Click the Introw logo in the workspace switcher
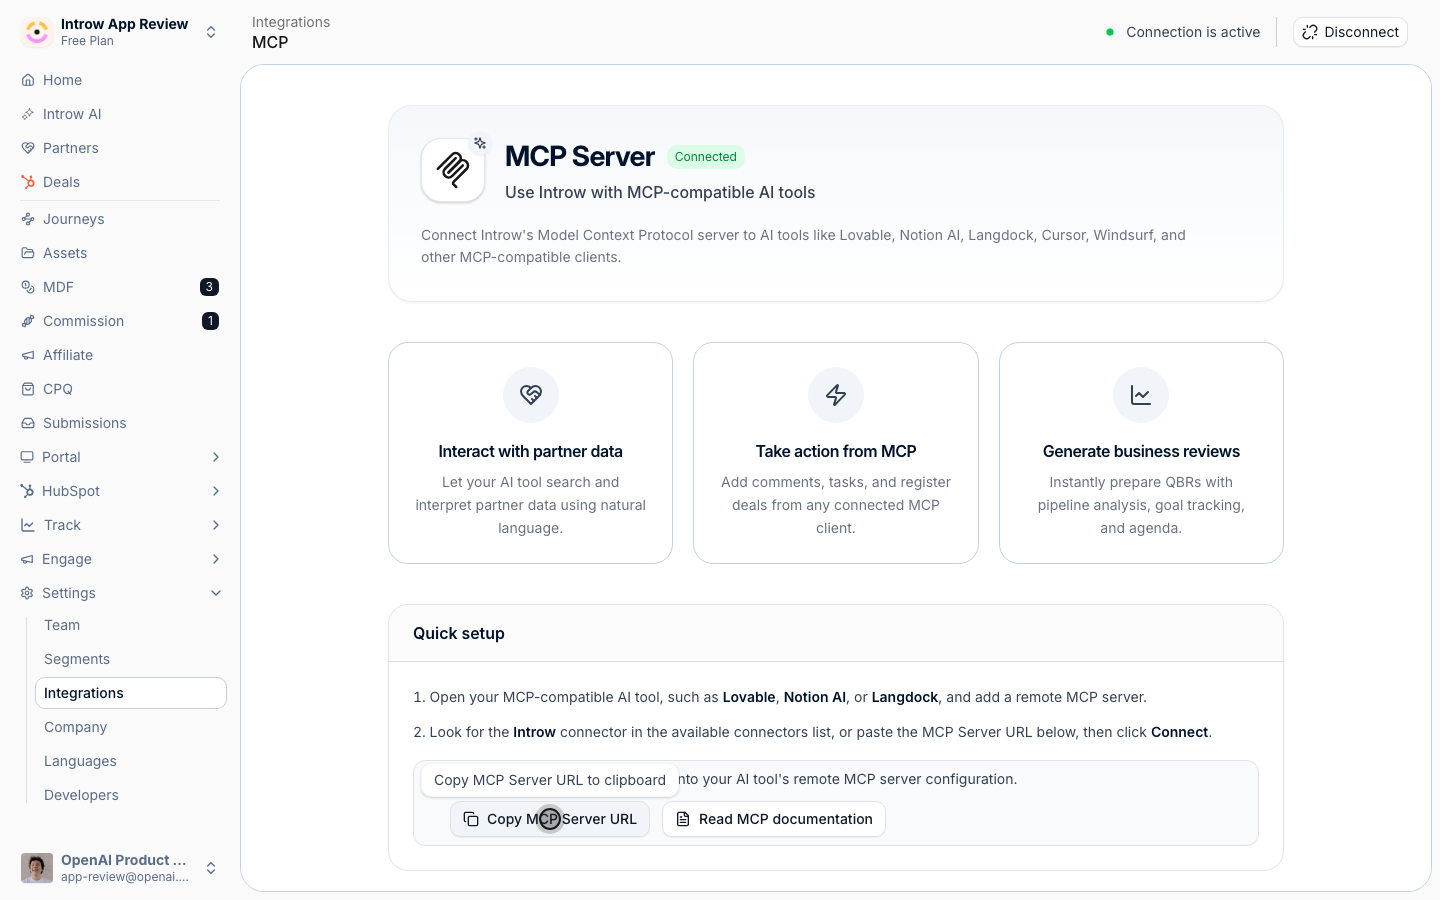Screen dimensions: 1440x900 coord(37,32)
